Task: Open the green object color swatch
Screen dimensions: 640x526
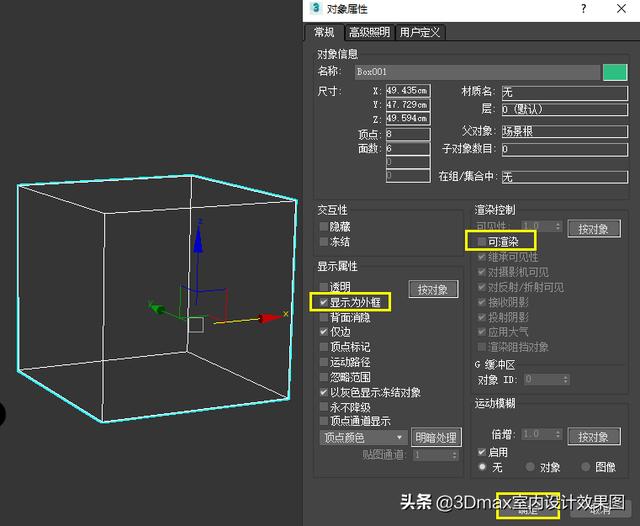Action: coord(615,73)
